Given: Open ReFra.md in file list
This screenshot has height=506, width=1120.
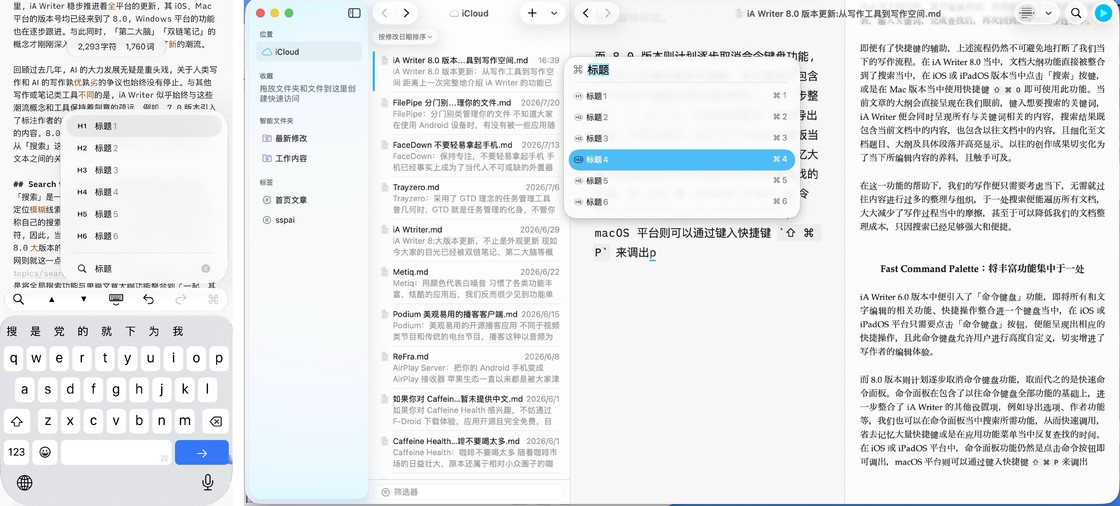Looking at the screenshot, I should click(471, 366).
